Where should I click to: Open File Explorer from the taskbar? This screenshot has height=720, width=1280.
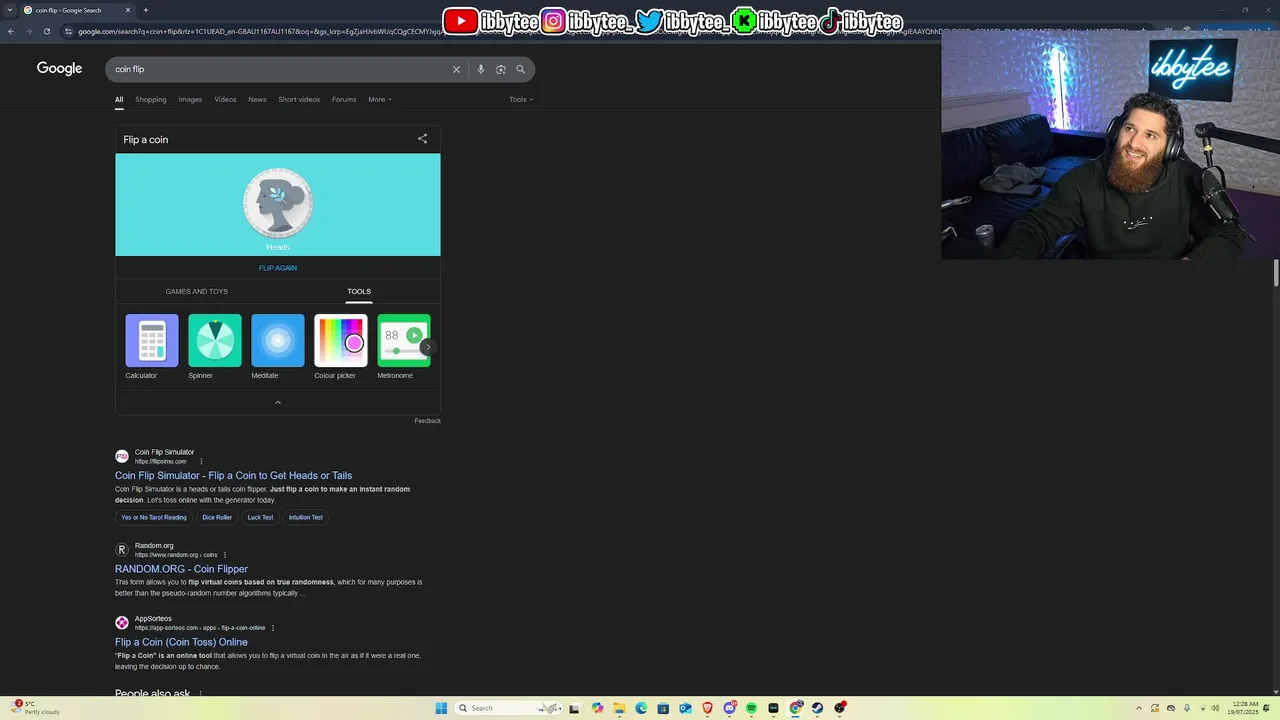619,708
